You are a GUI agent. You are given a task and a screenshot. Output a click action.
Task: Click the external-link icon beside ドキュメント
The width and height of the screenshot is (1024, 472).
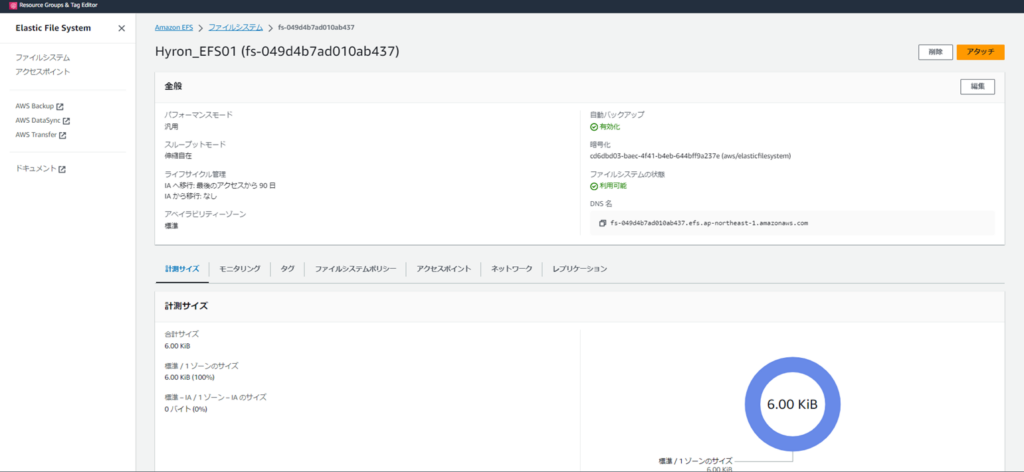[x=62, y=169]
